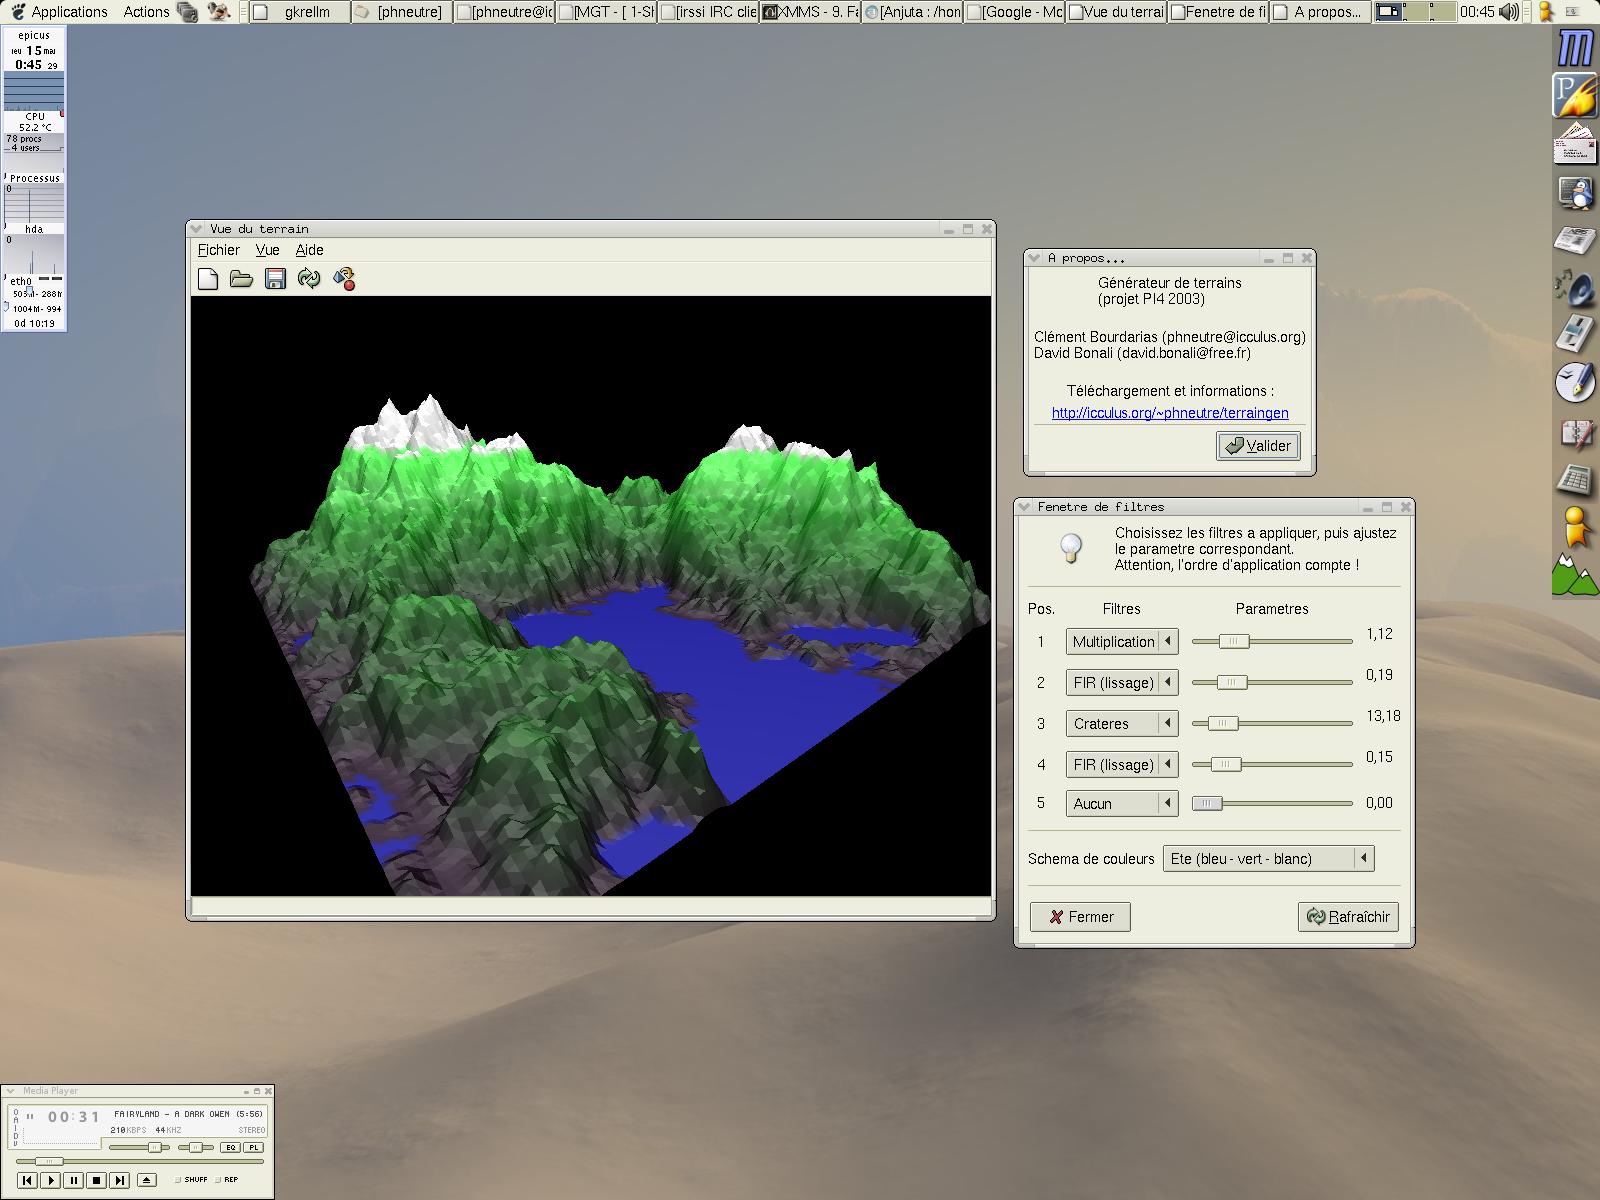Click the 3D terrain view canvas

pos(590,596)
